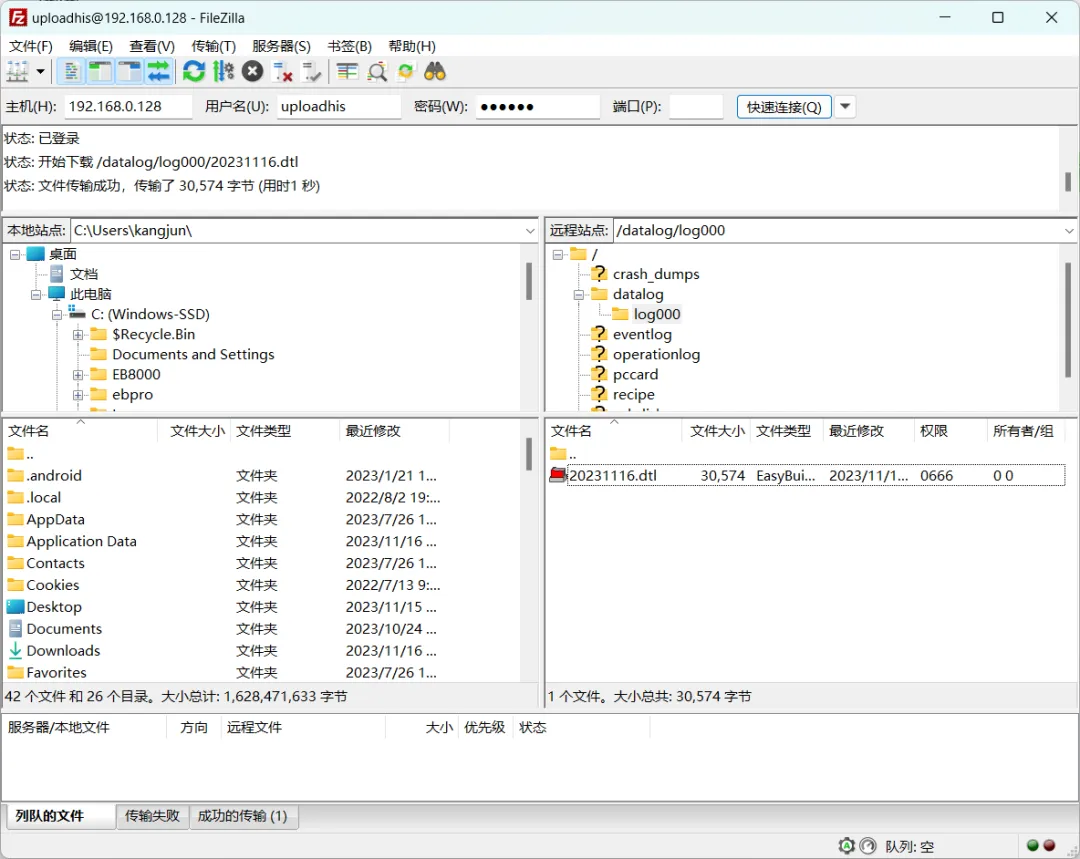Sort local list by 文件大小 column
This screenshot has height=859, width=1080.
197,431
